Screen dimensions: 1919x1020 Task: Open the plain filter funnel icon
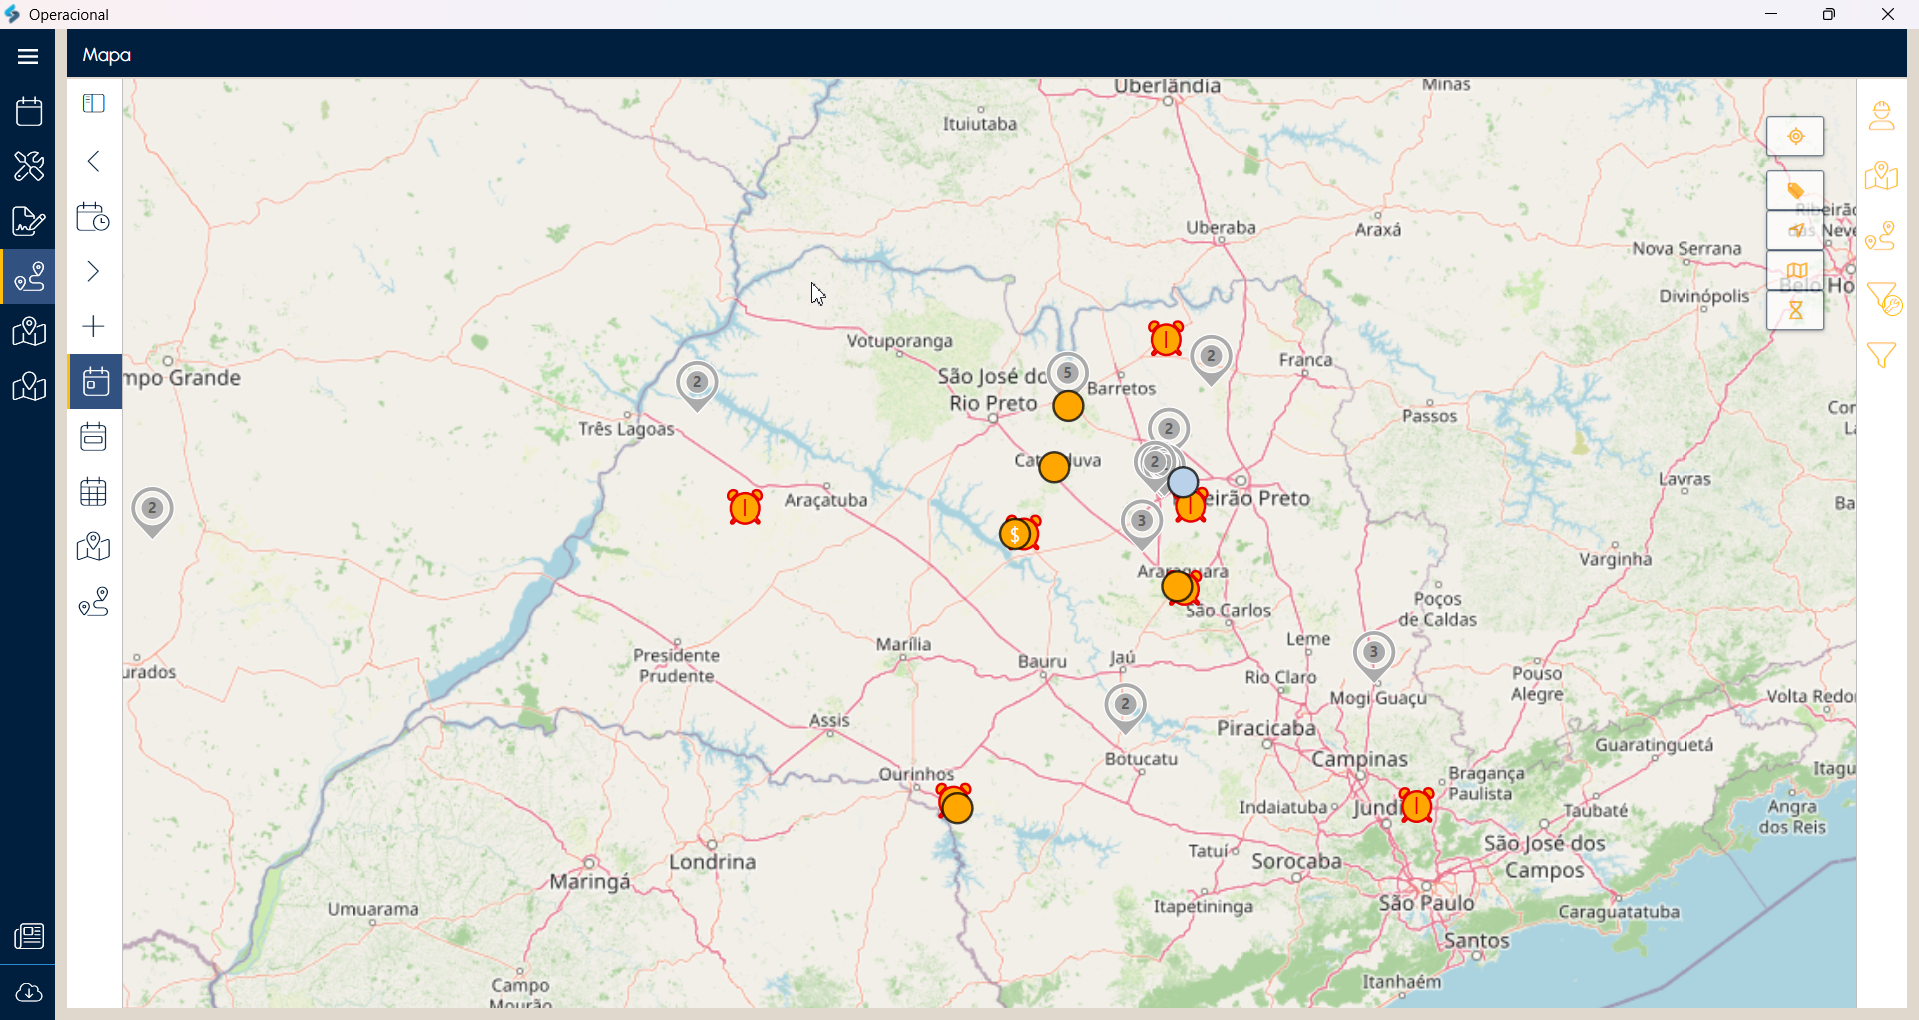point(1882,356)
